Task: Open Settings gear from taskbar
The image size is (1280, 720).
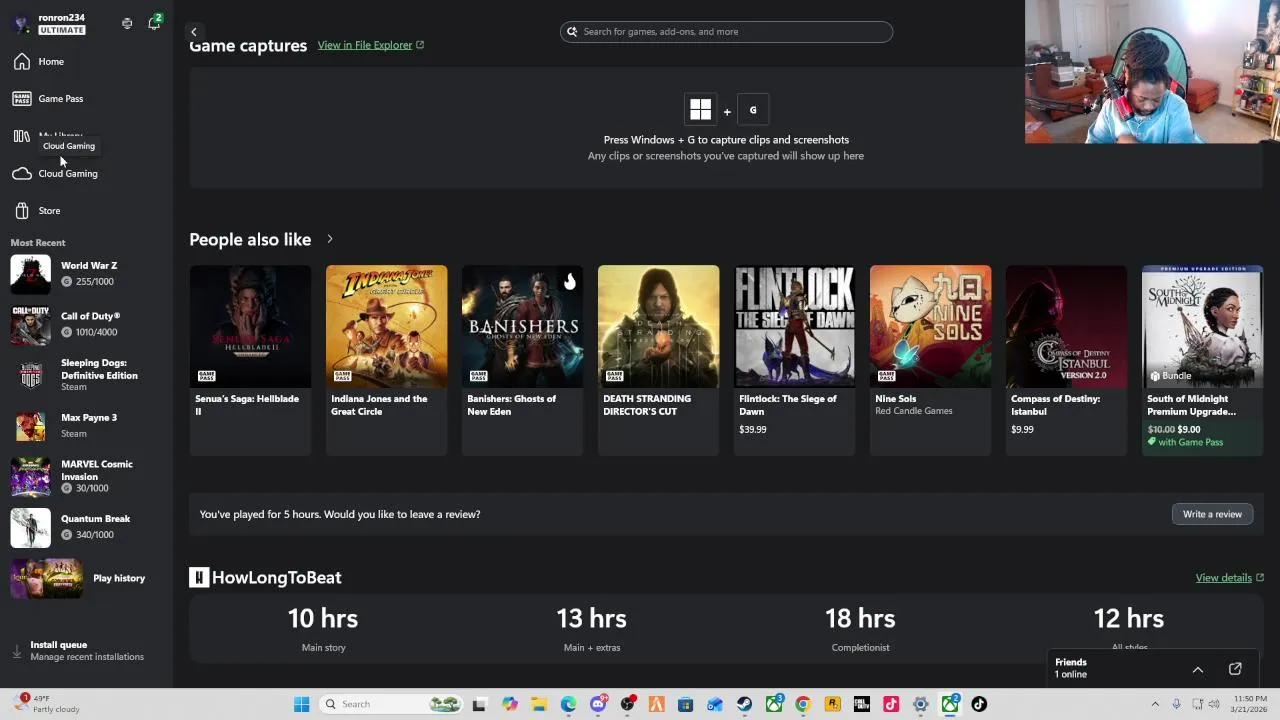Action: click(921, 704)
